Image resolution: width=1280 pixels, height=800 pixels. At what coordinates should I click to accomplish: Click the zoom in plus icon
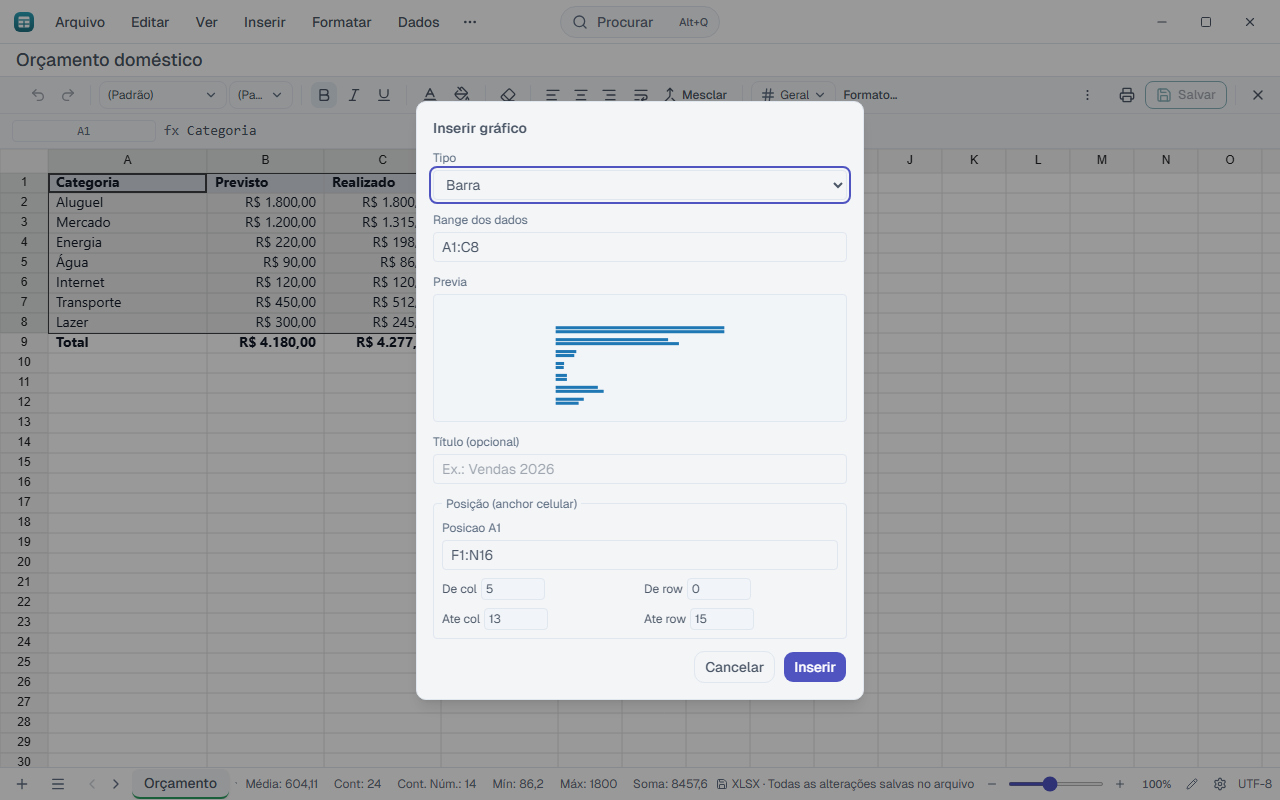(1120, 784)
